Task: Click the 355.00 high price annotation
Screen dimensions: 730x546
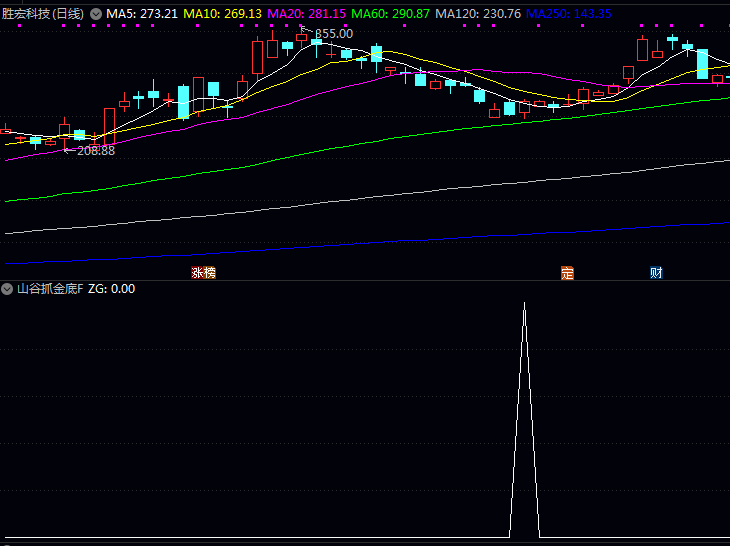Action: pyautogui.click(x=334, y=33)
